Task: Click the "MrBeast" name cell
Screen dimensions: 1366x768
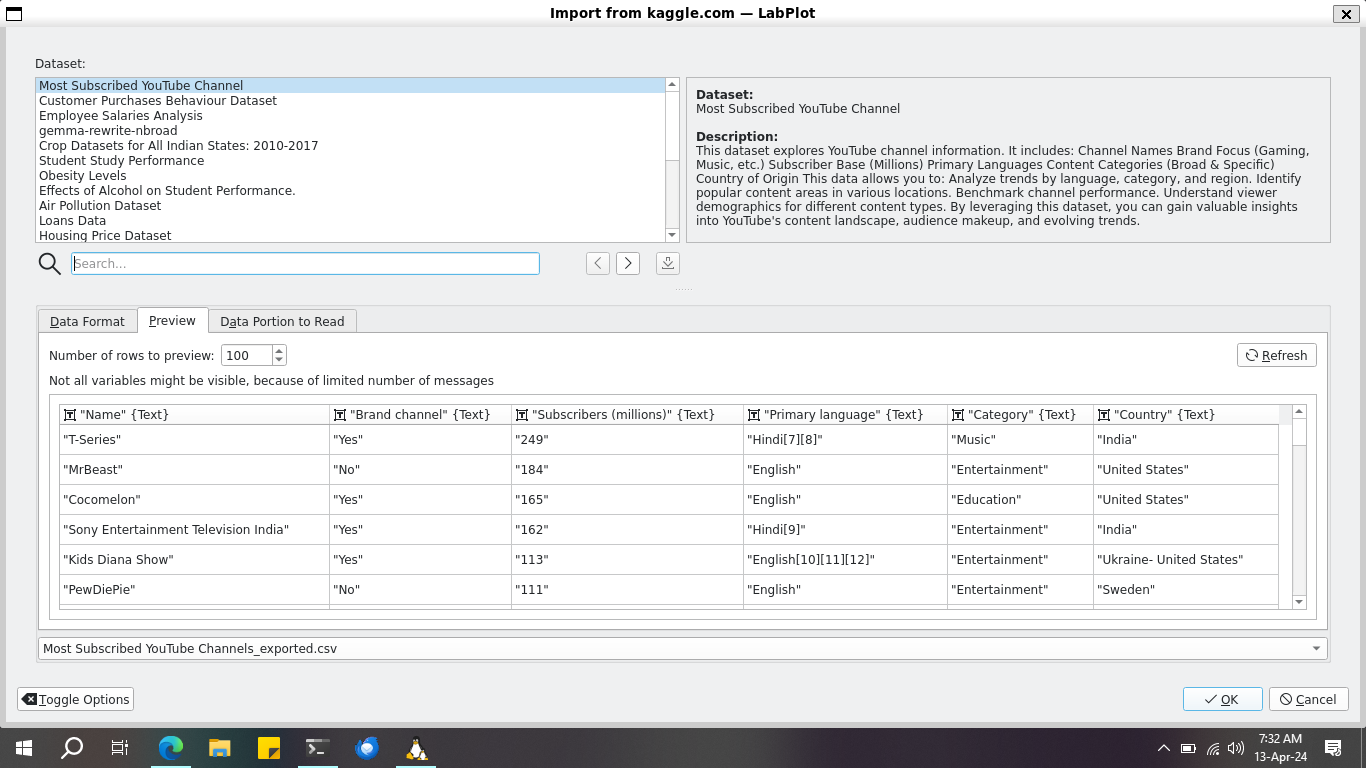Action: pos(194,469)
